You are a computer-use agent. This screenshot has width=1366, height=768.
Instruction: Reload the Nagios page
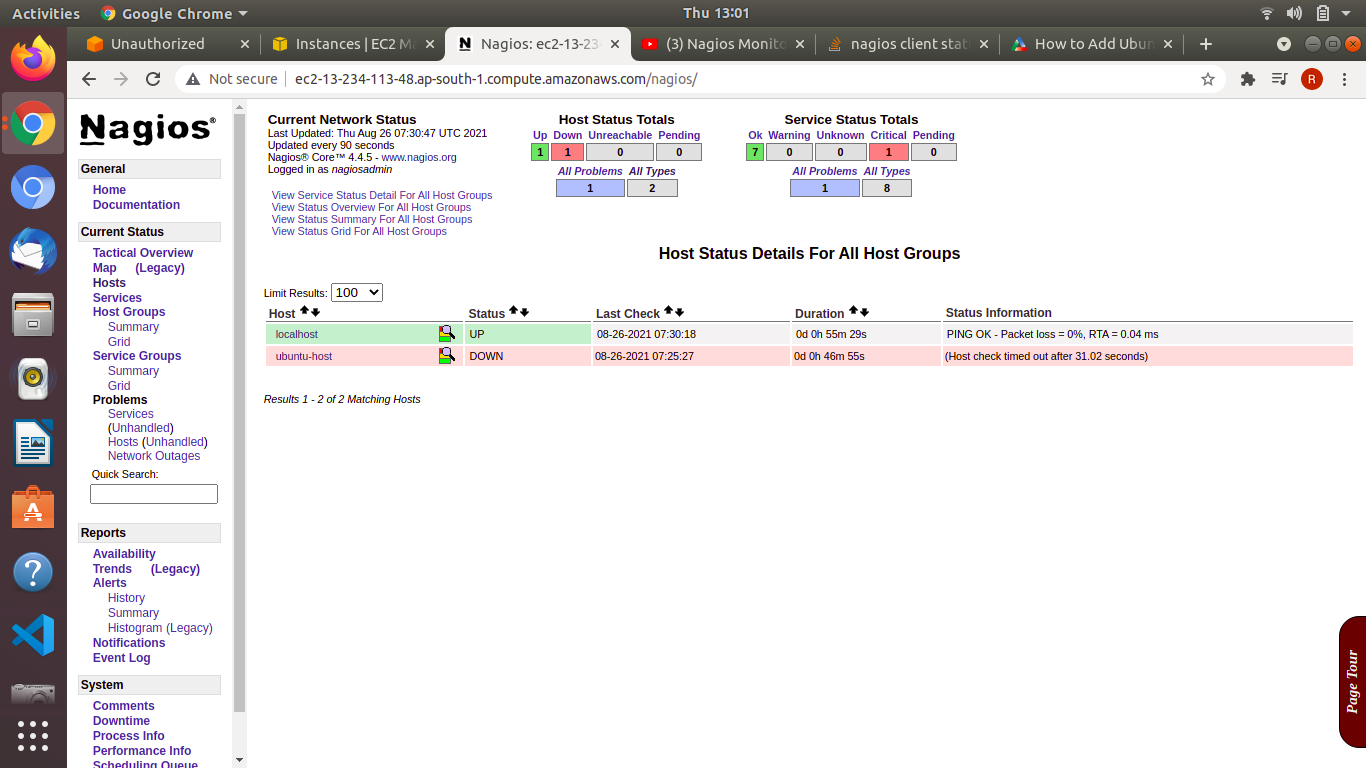(x=153, y=79)
